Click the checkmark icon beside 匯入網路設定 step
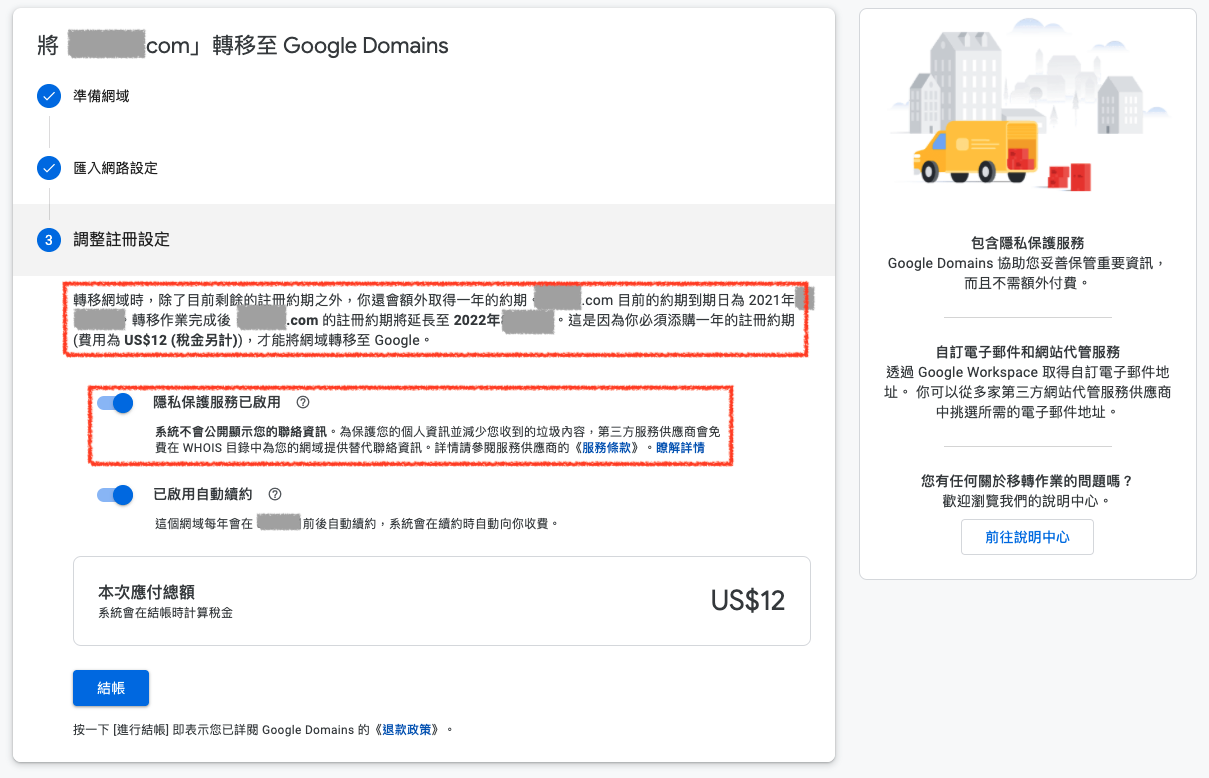Image resolution: width=1209 pixels, height=778 pixels. tap(49, 168)
